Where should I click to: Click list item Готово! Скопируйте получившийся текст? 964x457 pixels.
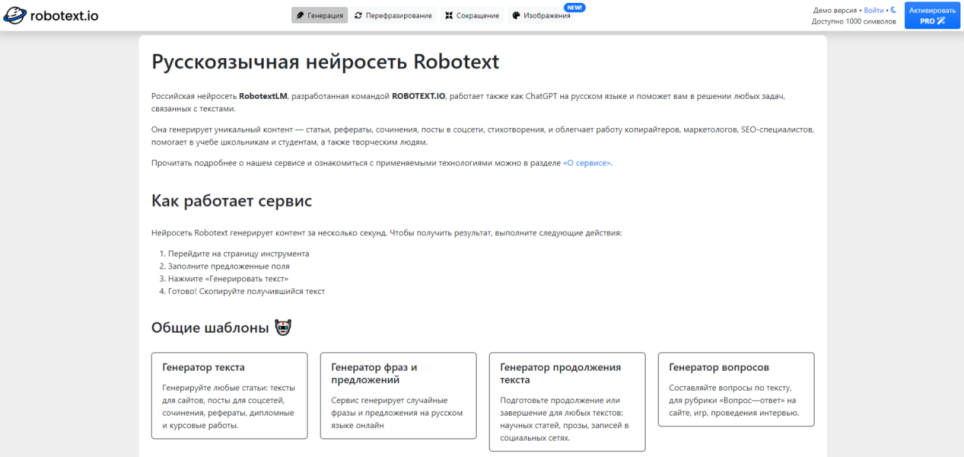[x=246, y=292]
